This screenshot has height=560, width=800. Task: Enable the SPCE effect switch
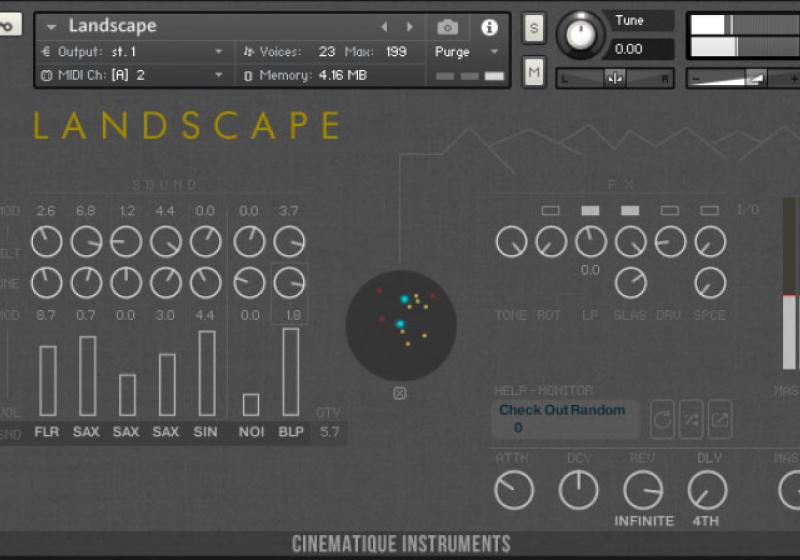709,210
